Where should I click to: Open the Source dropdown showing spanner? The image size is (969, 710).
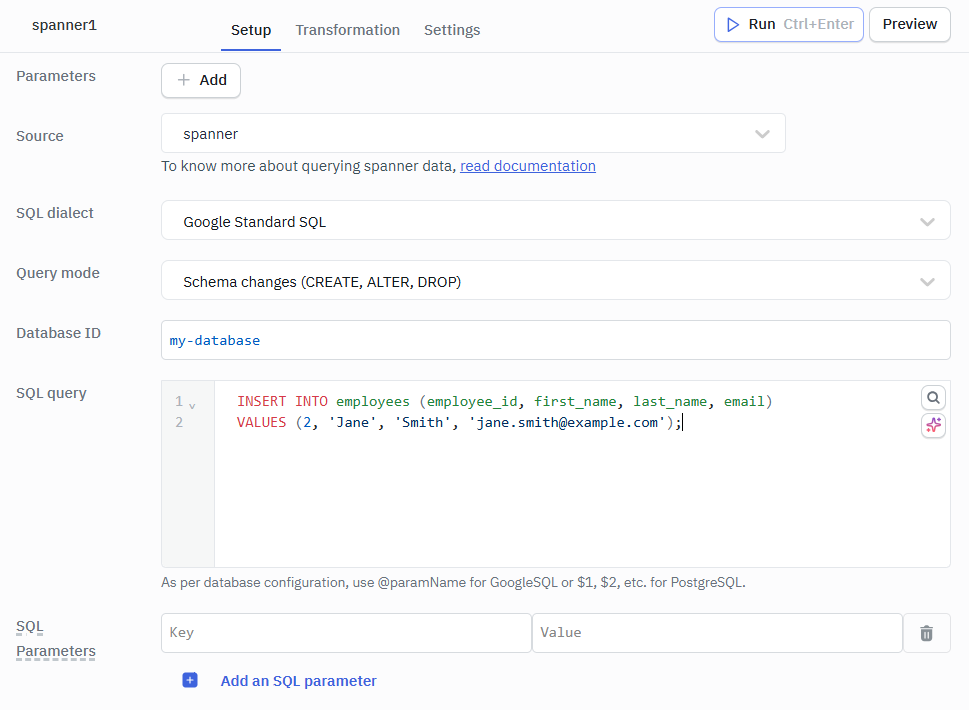[473, 133]
